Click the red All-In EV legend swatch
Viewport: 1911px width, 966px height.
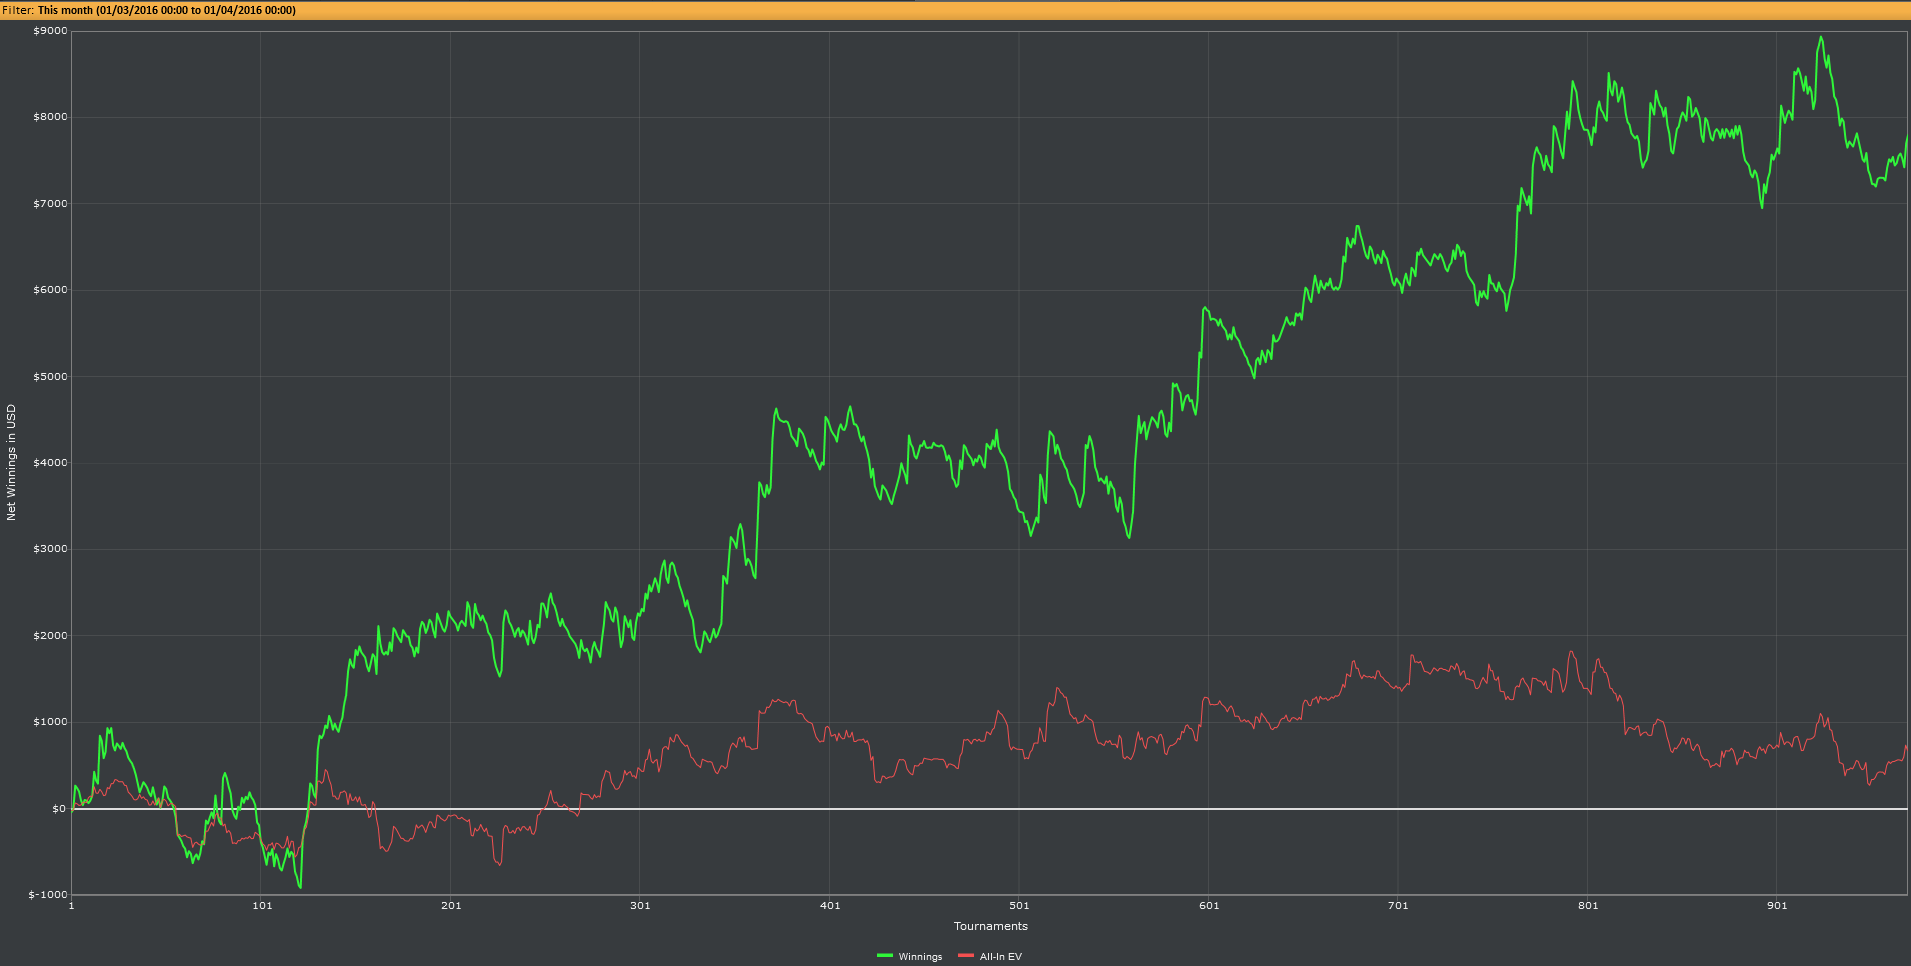click(x=966, y=956)
